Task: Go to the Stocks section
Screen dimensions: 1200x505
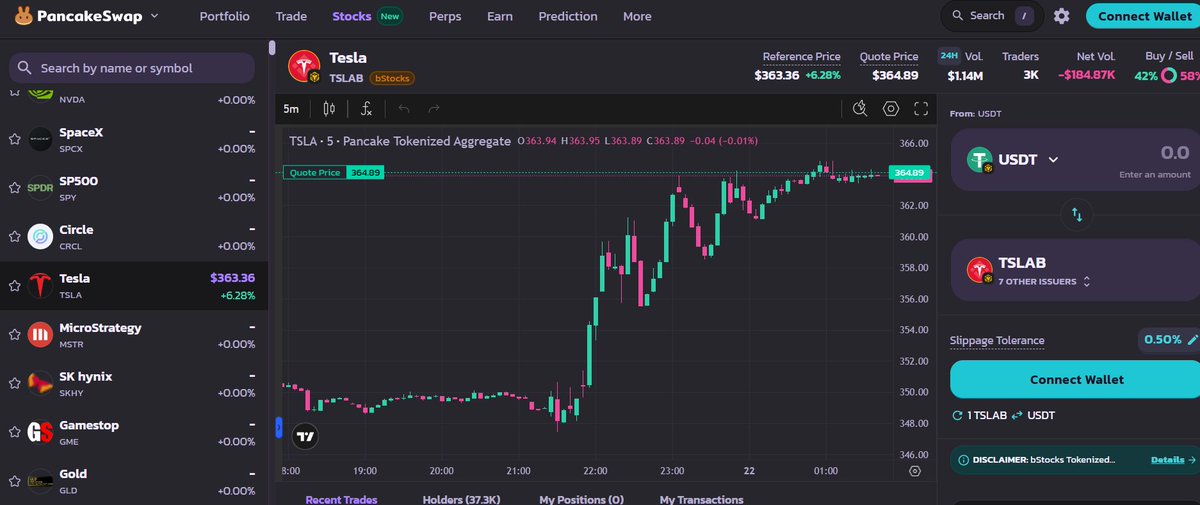Action: coord(352,16)
